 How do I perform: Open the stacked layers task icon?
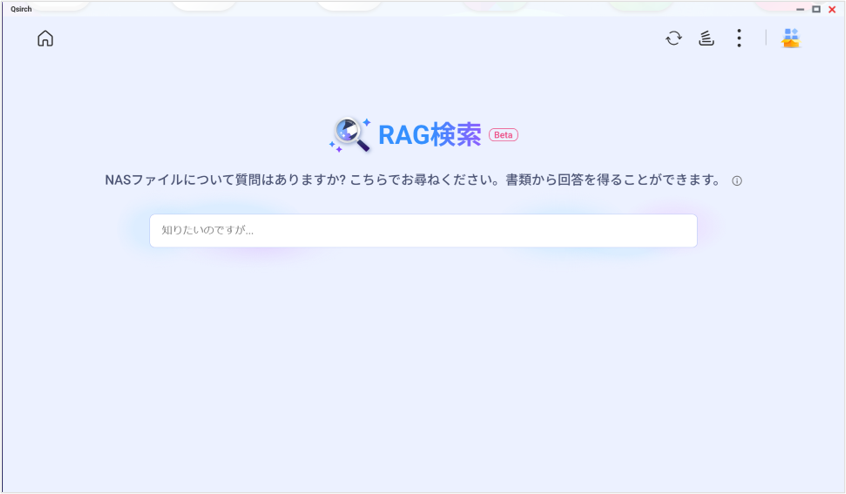706,38
